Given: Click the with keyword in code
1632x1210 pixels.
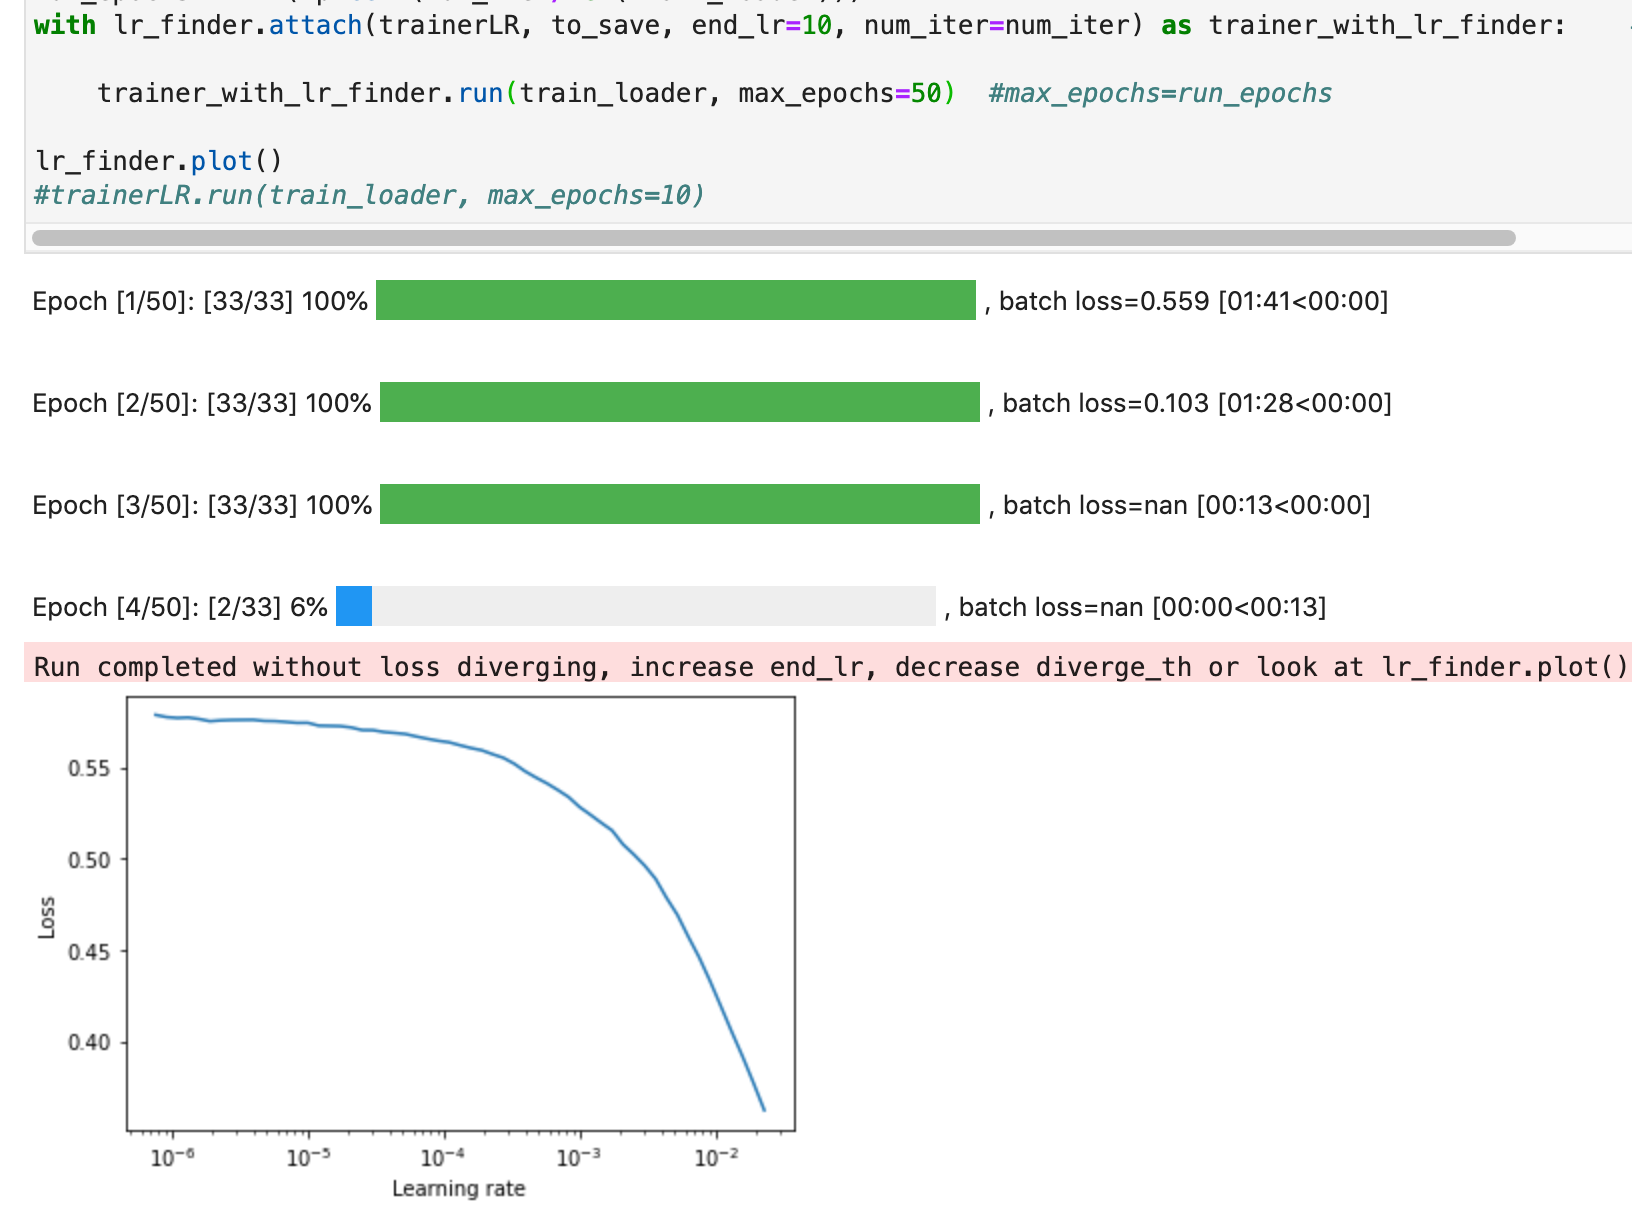Looking at the screenshot, I should point(65,25).
